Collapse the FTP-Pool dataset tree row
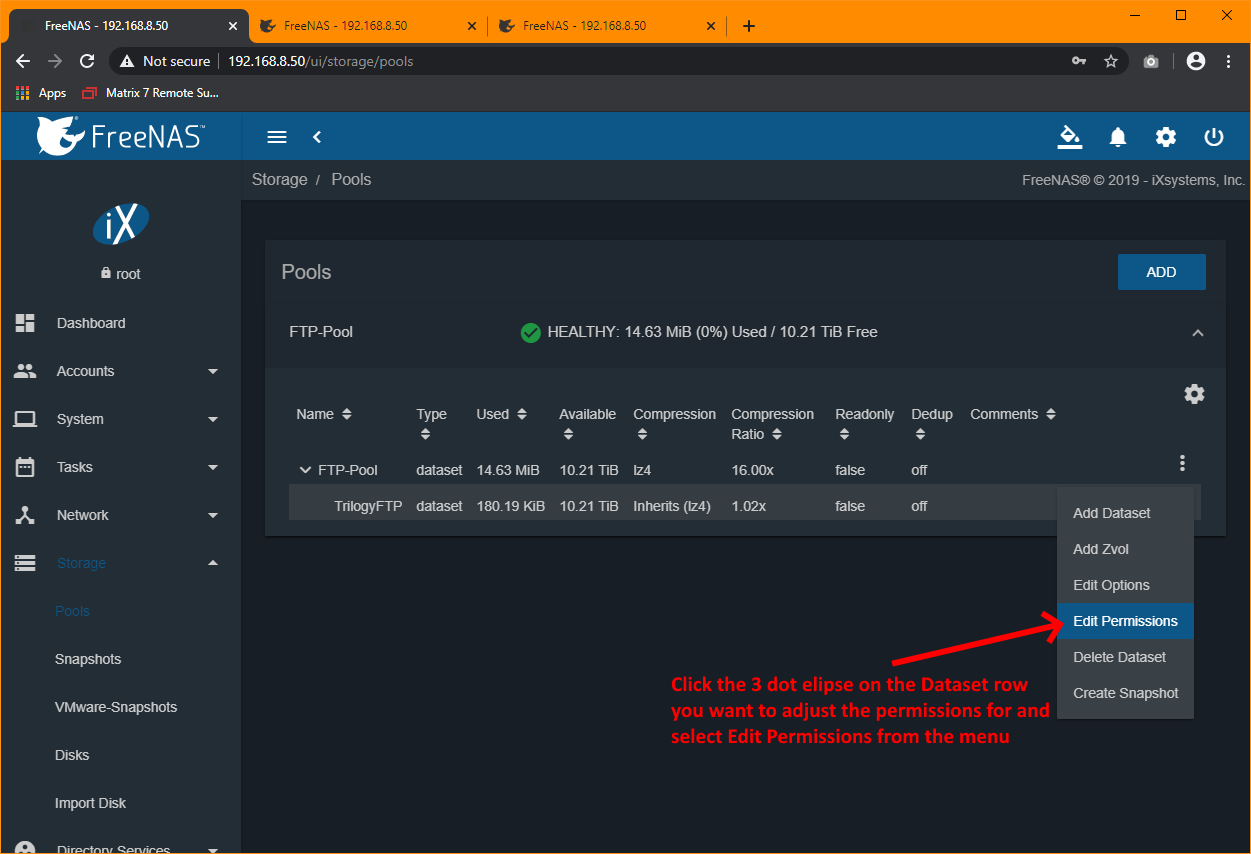Viewport: 1251px width, 854px height. click(x=305, y=470)
